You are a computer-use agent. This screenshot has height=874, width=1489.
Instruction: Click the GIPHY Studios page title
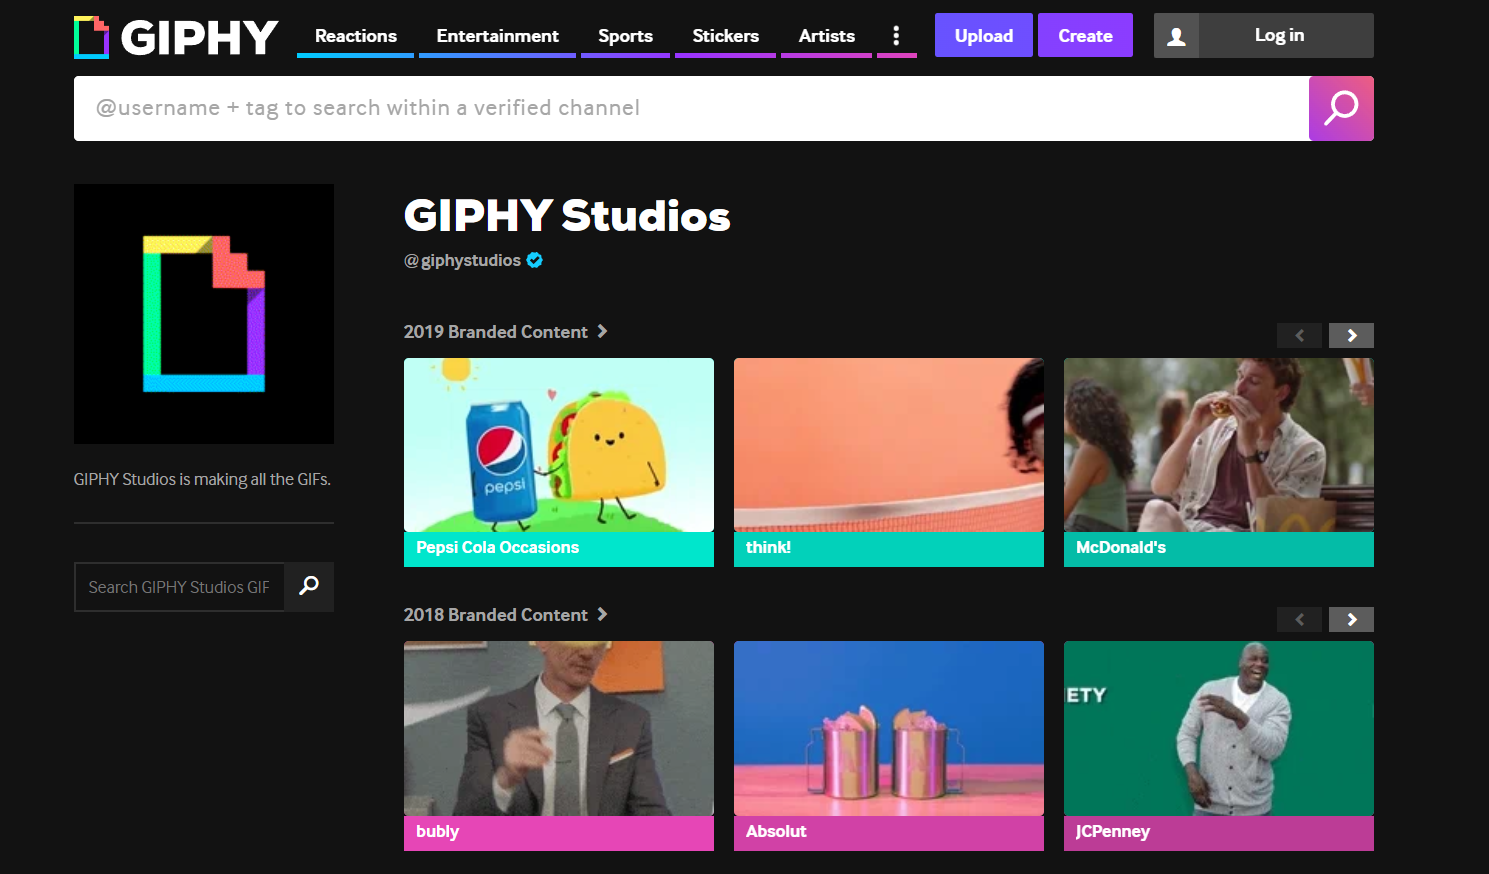[567, 216]
